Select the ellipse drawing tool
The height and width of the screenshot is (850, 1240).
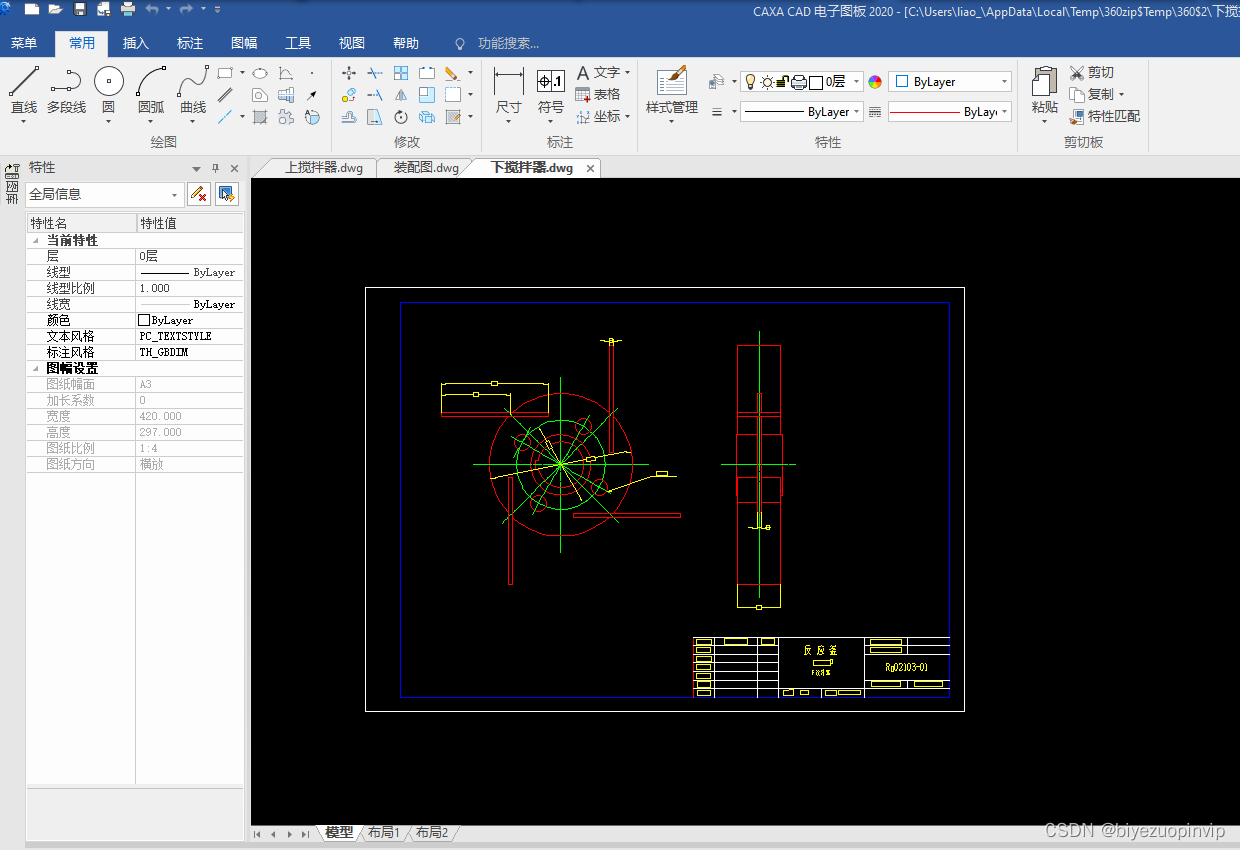[x=260, y=73]
